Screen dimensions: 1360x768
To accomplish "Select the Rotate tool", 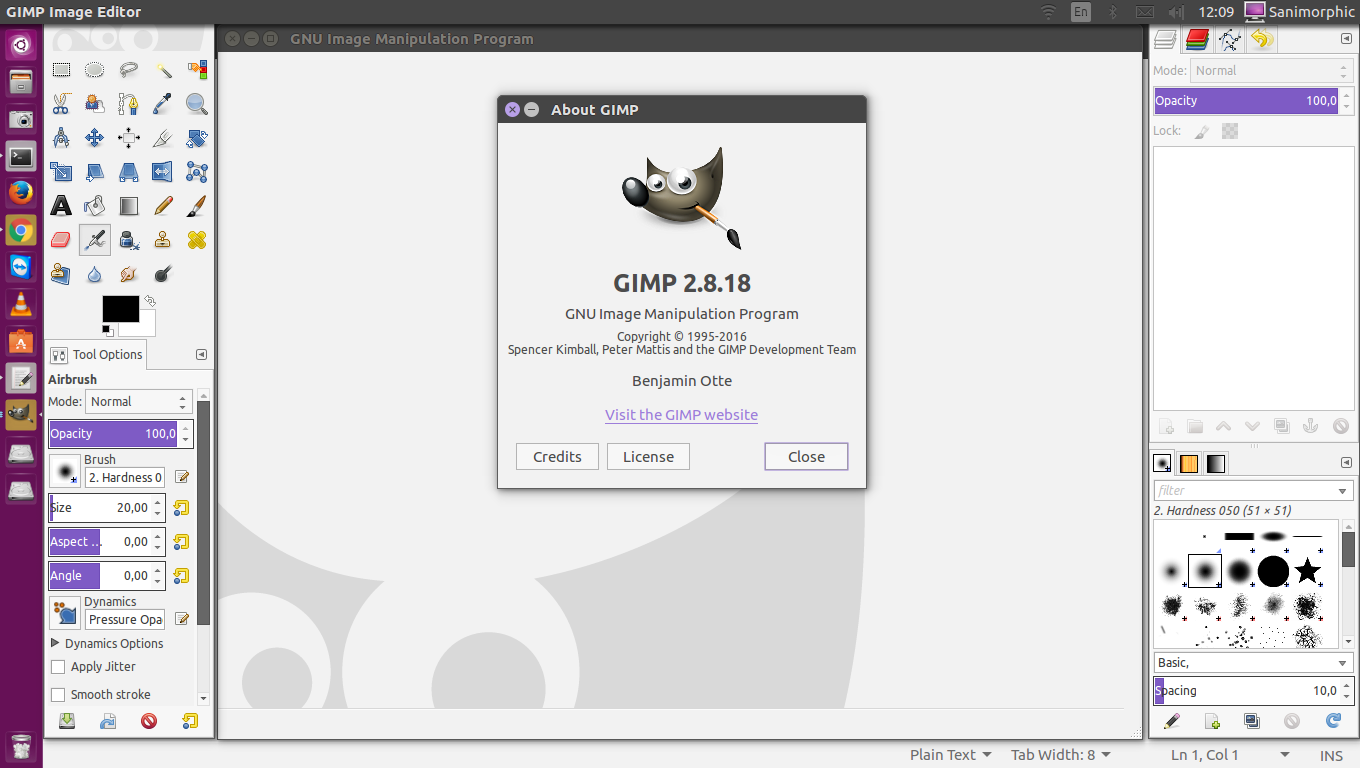I will click(x=197, y=138).
